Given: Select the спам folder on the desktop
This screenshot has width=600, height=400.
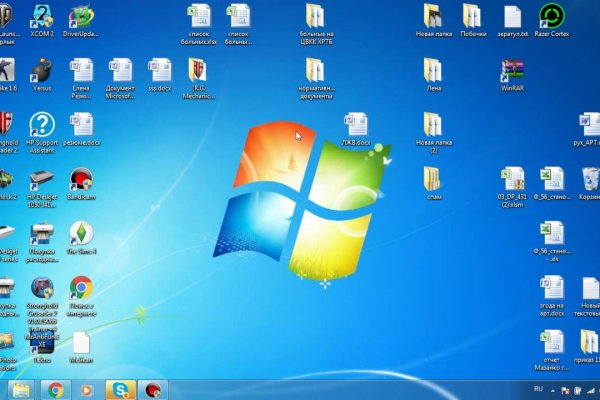Looking at the screenshot, I should [x=433, y=180].
